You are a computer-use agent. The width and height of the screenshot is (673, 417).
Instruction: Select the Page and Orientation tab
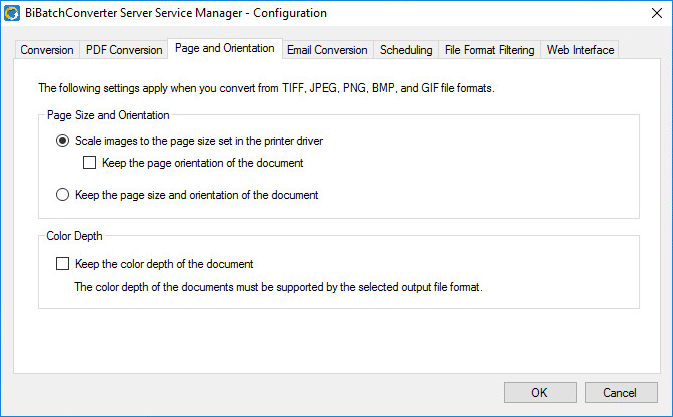point(224,48)
